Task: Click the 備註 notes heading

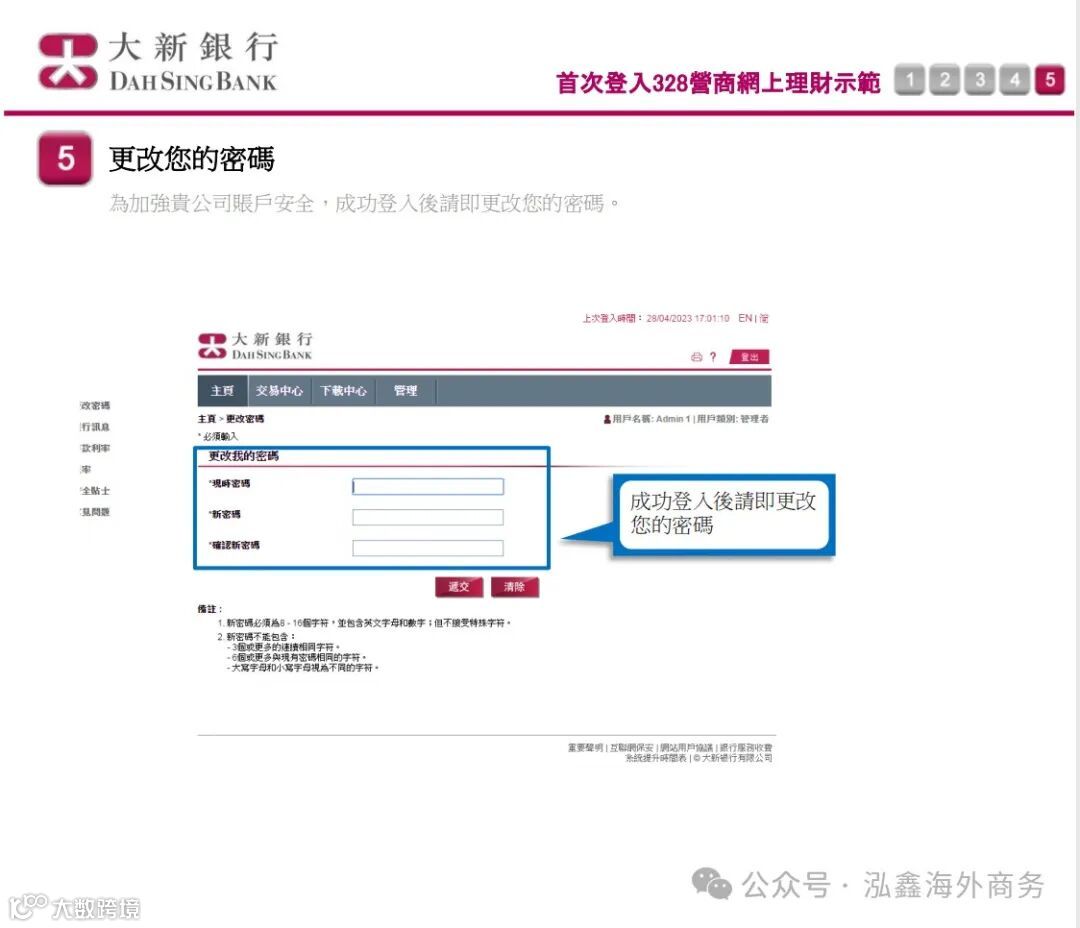Action: (209, 609)
